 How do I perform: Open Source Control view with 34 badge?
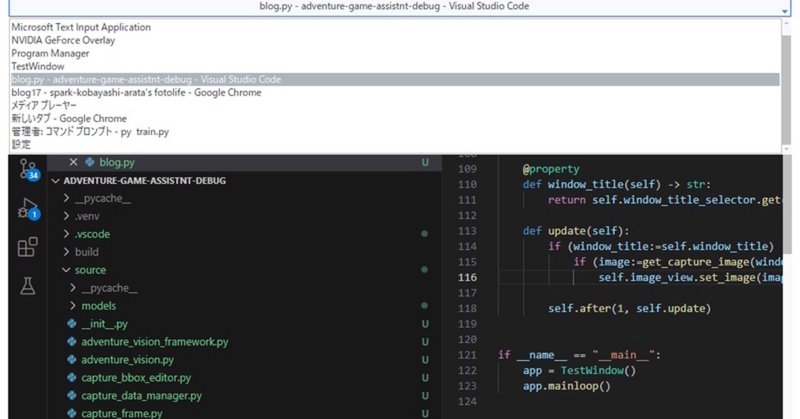point(28,169)
